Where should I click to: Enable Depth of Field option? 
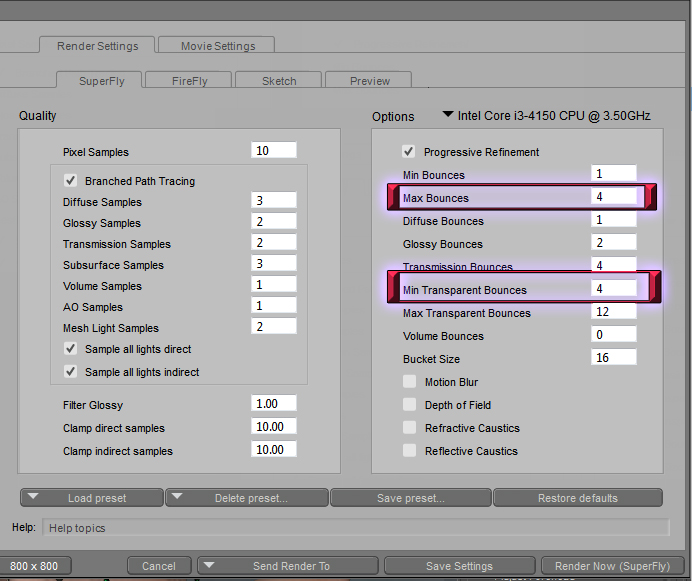(x=409, y=405)
